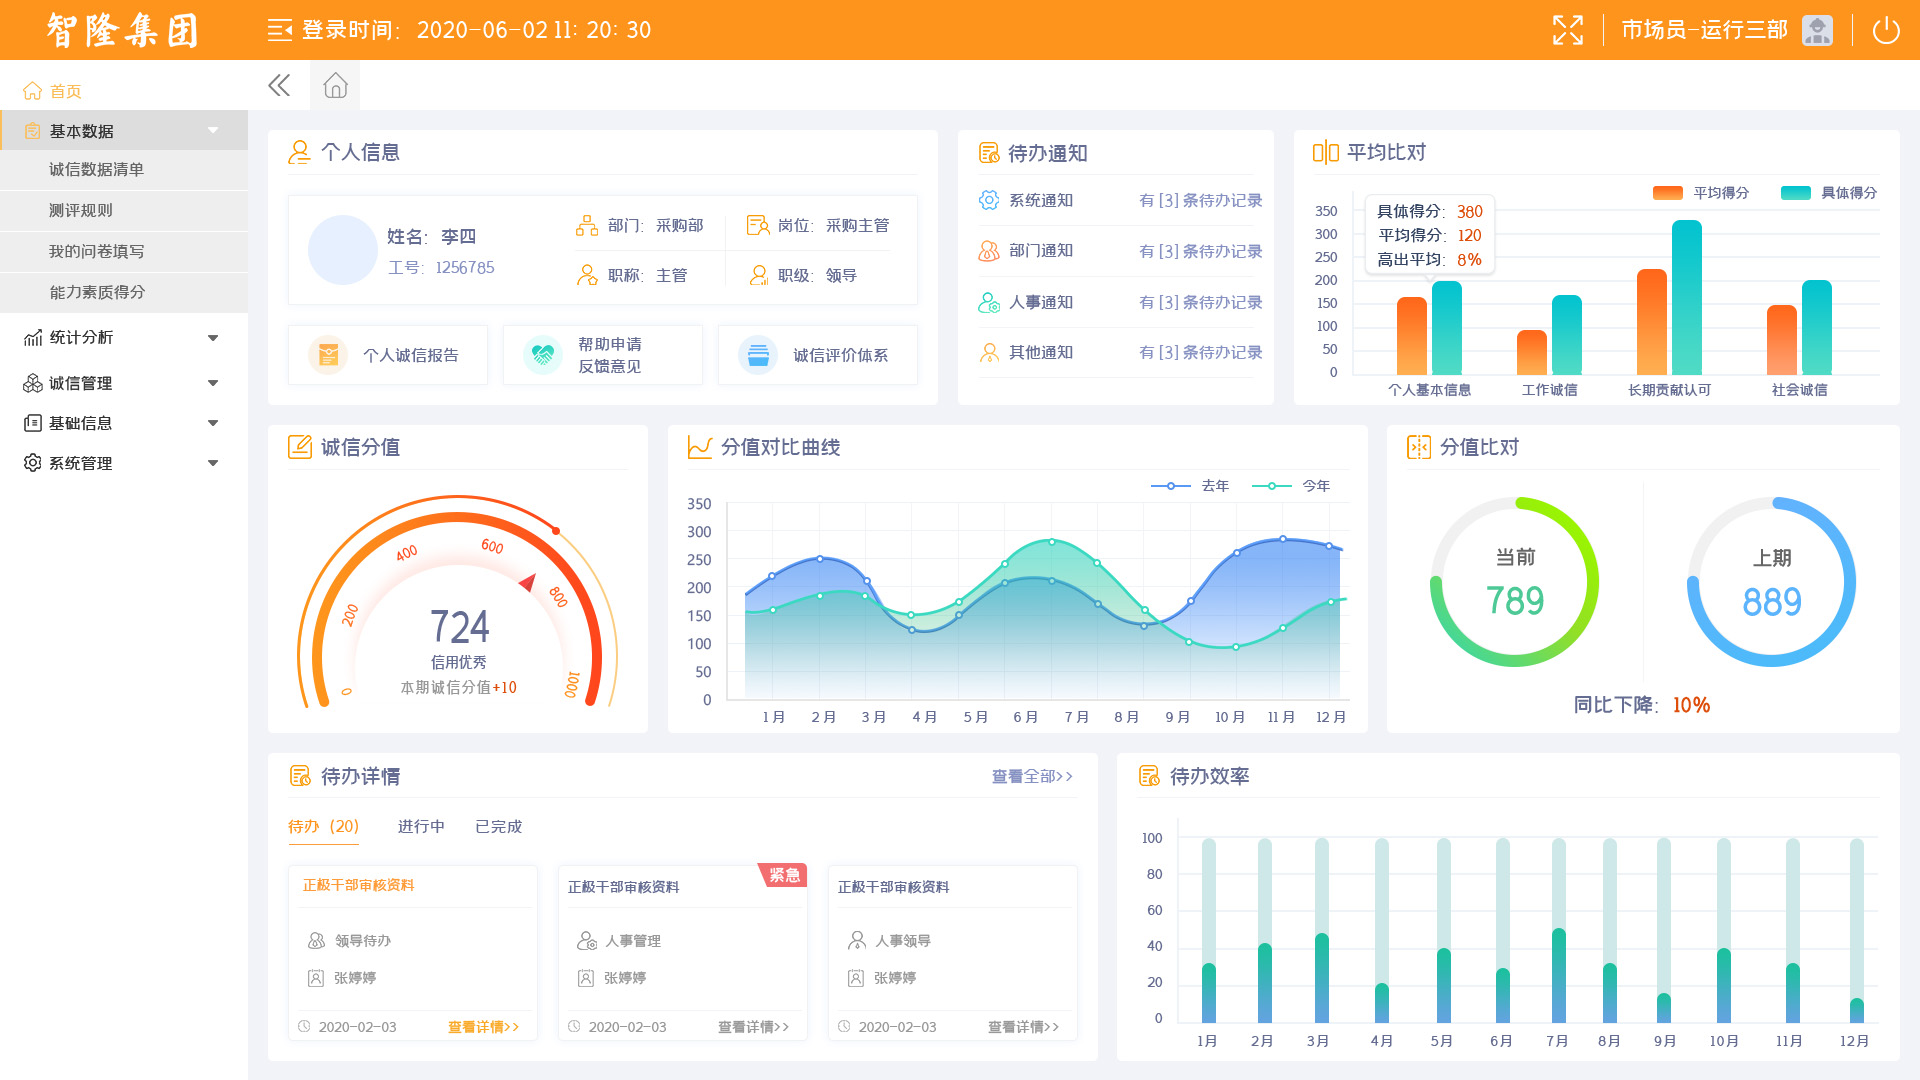Open 个人诚信报告 icon card
Screen dimensions: 1920x1080
tap(388, 355)
